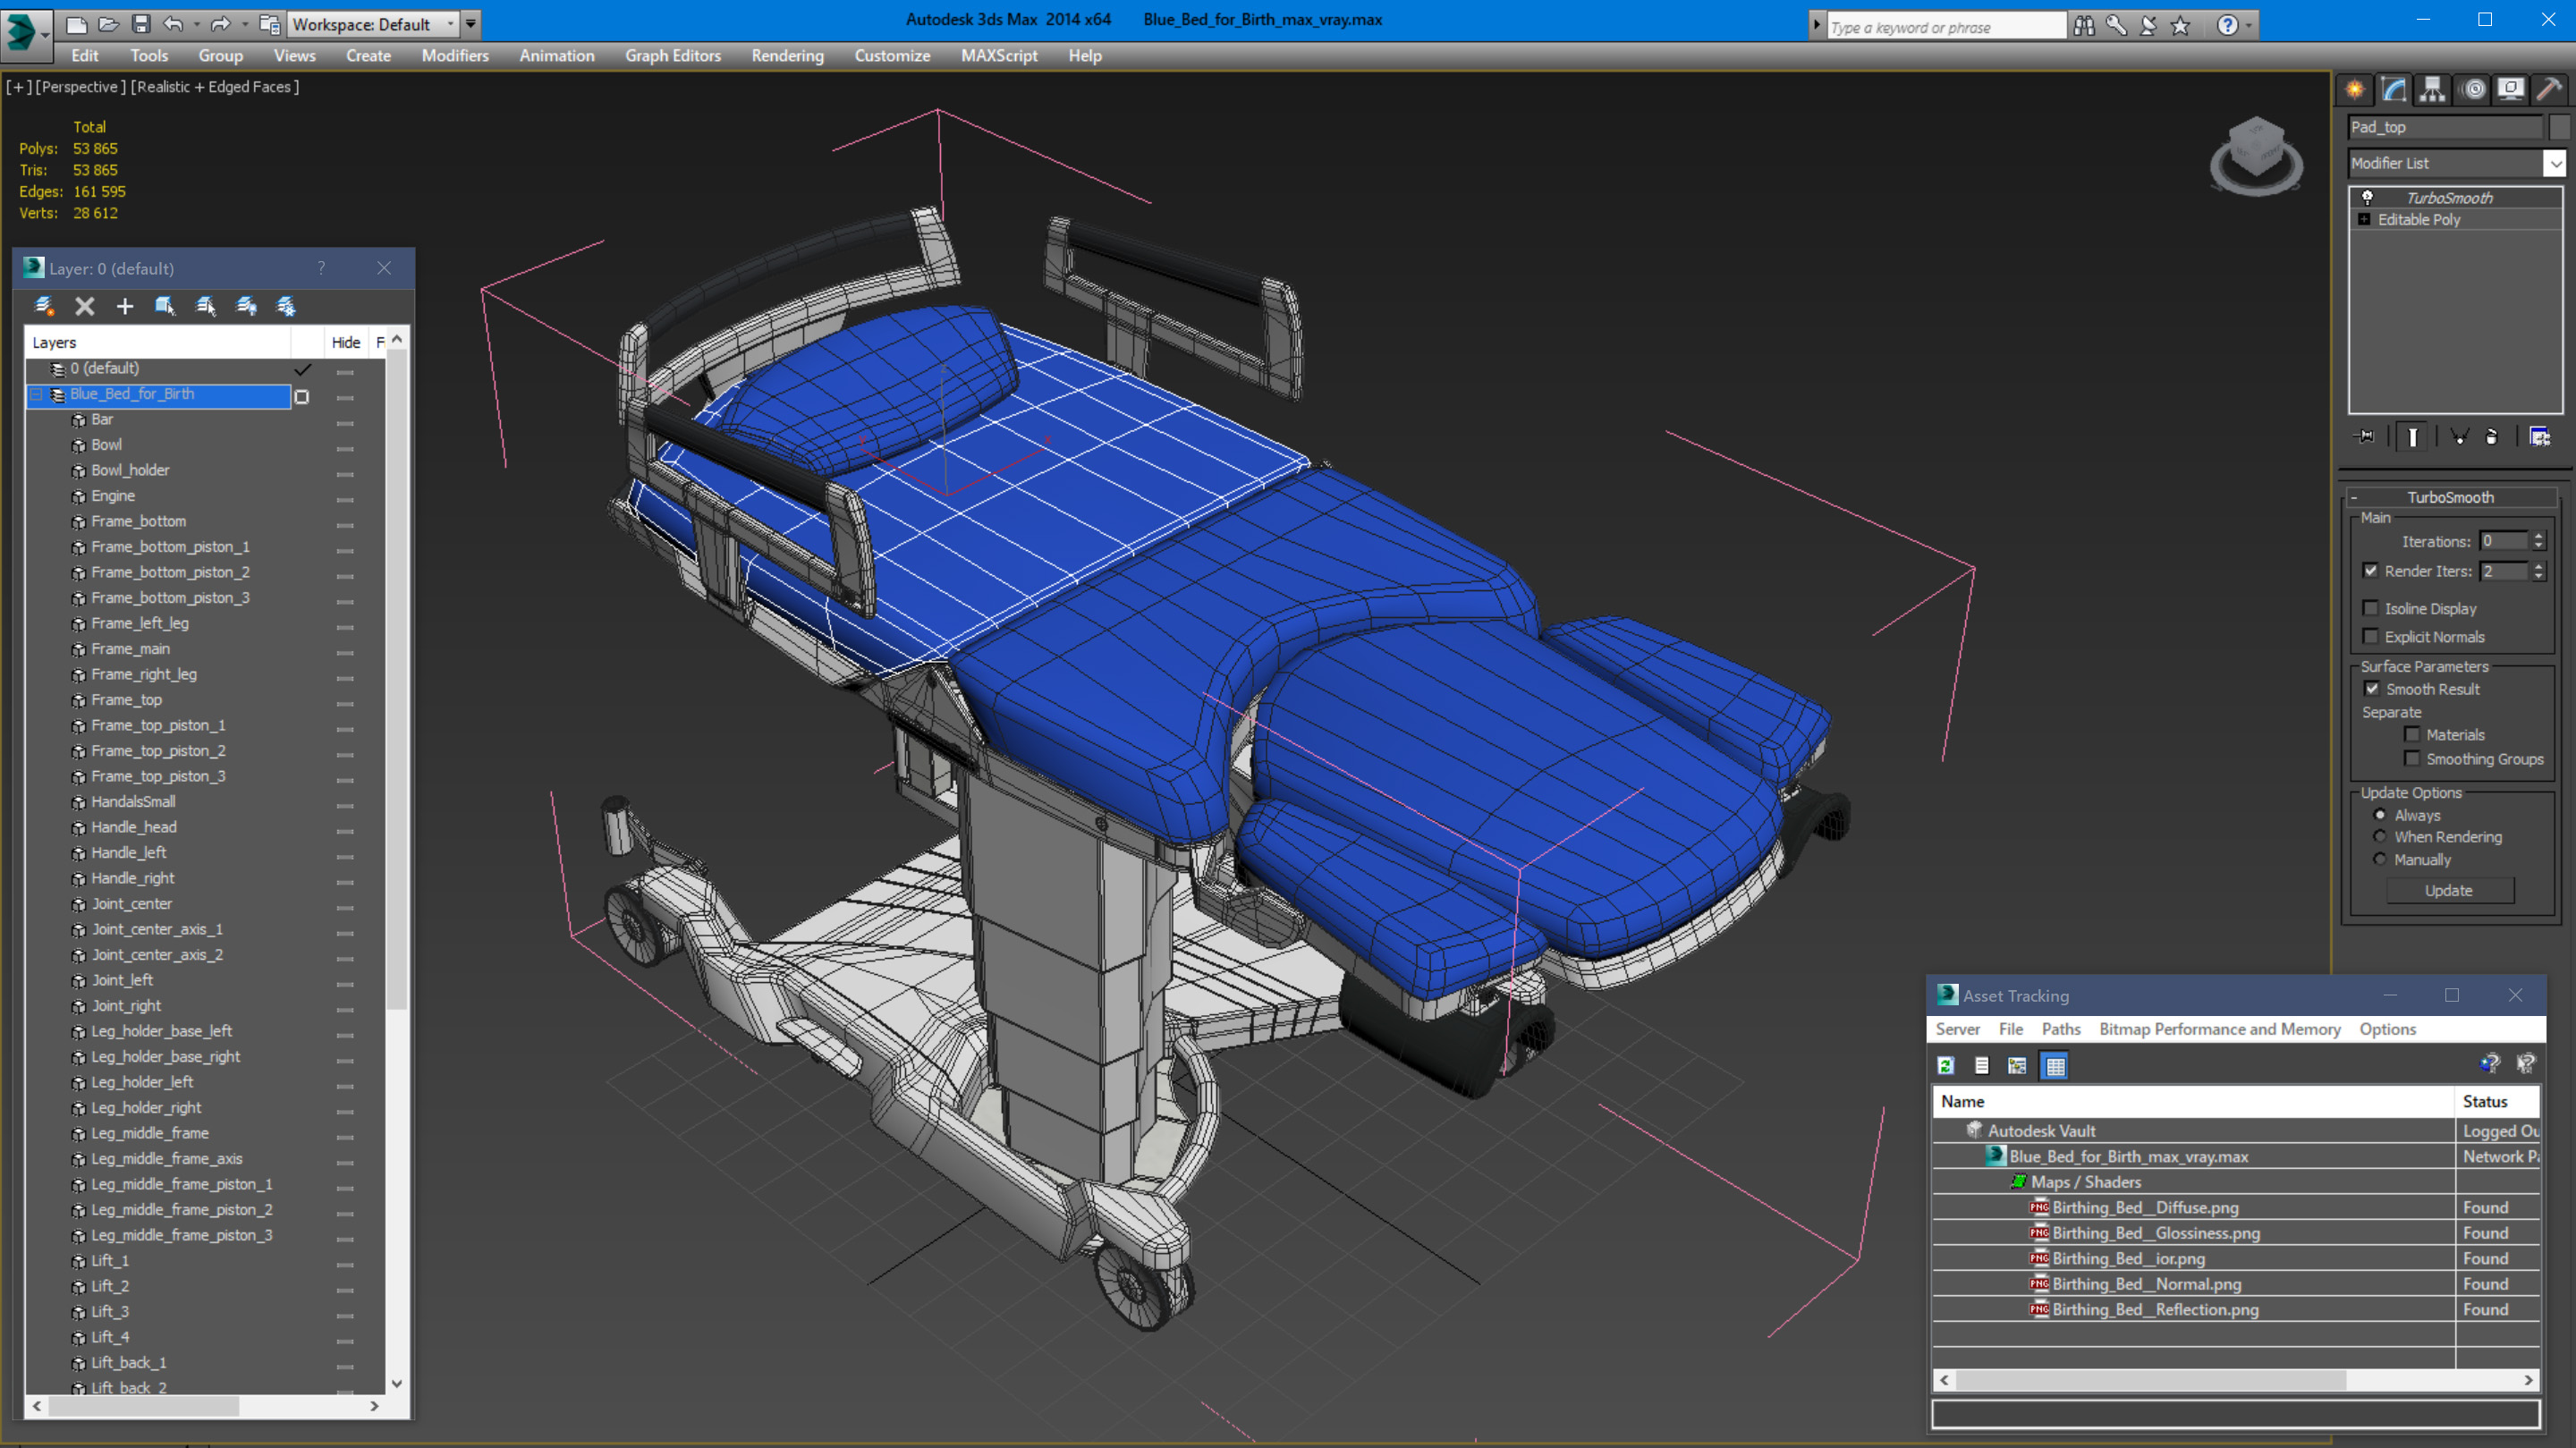This screenshot has width=2576, height=1448.
Task: Click the Redo arrow icon
Action: [x=221, y=24]
